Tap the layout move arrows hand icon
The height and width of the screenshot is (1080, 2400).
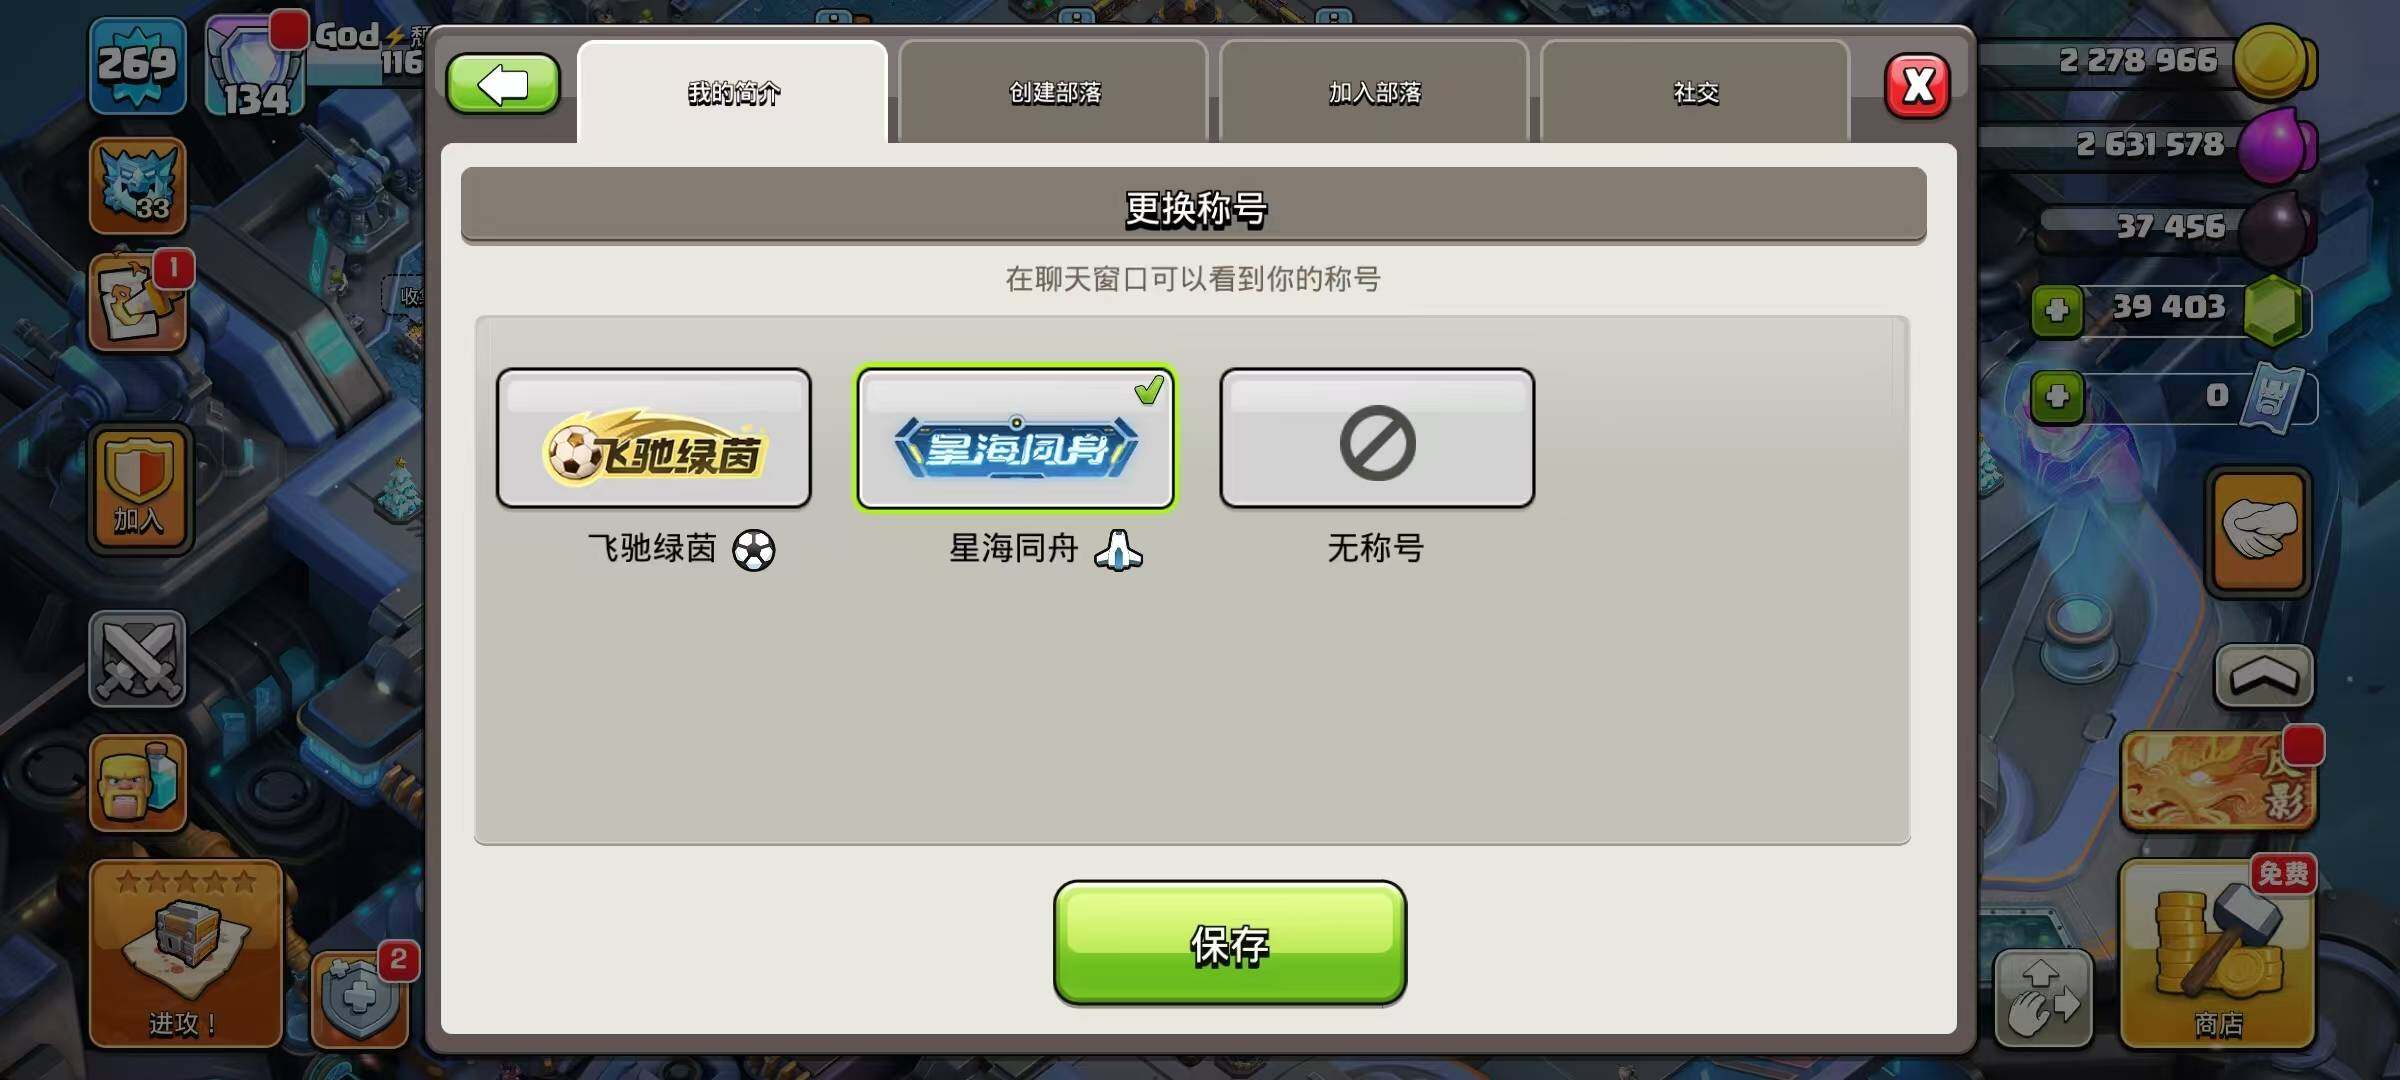pyautogui.click(x=2043, y=998)
